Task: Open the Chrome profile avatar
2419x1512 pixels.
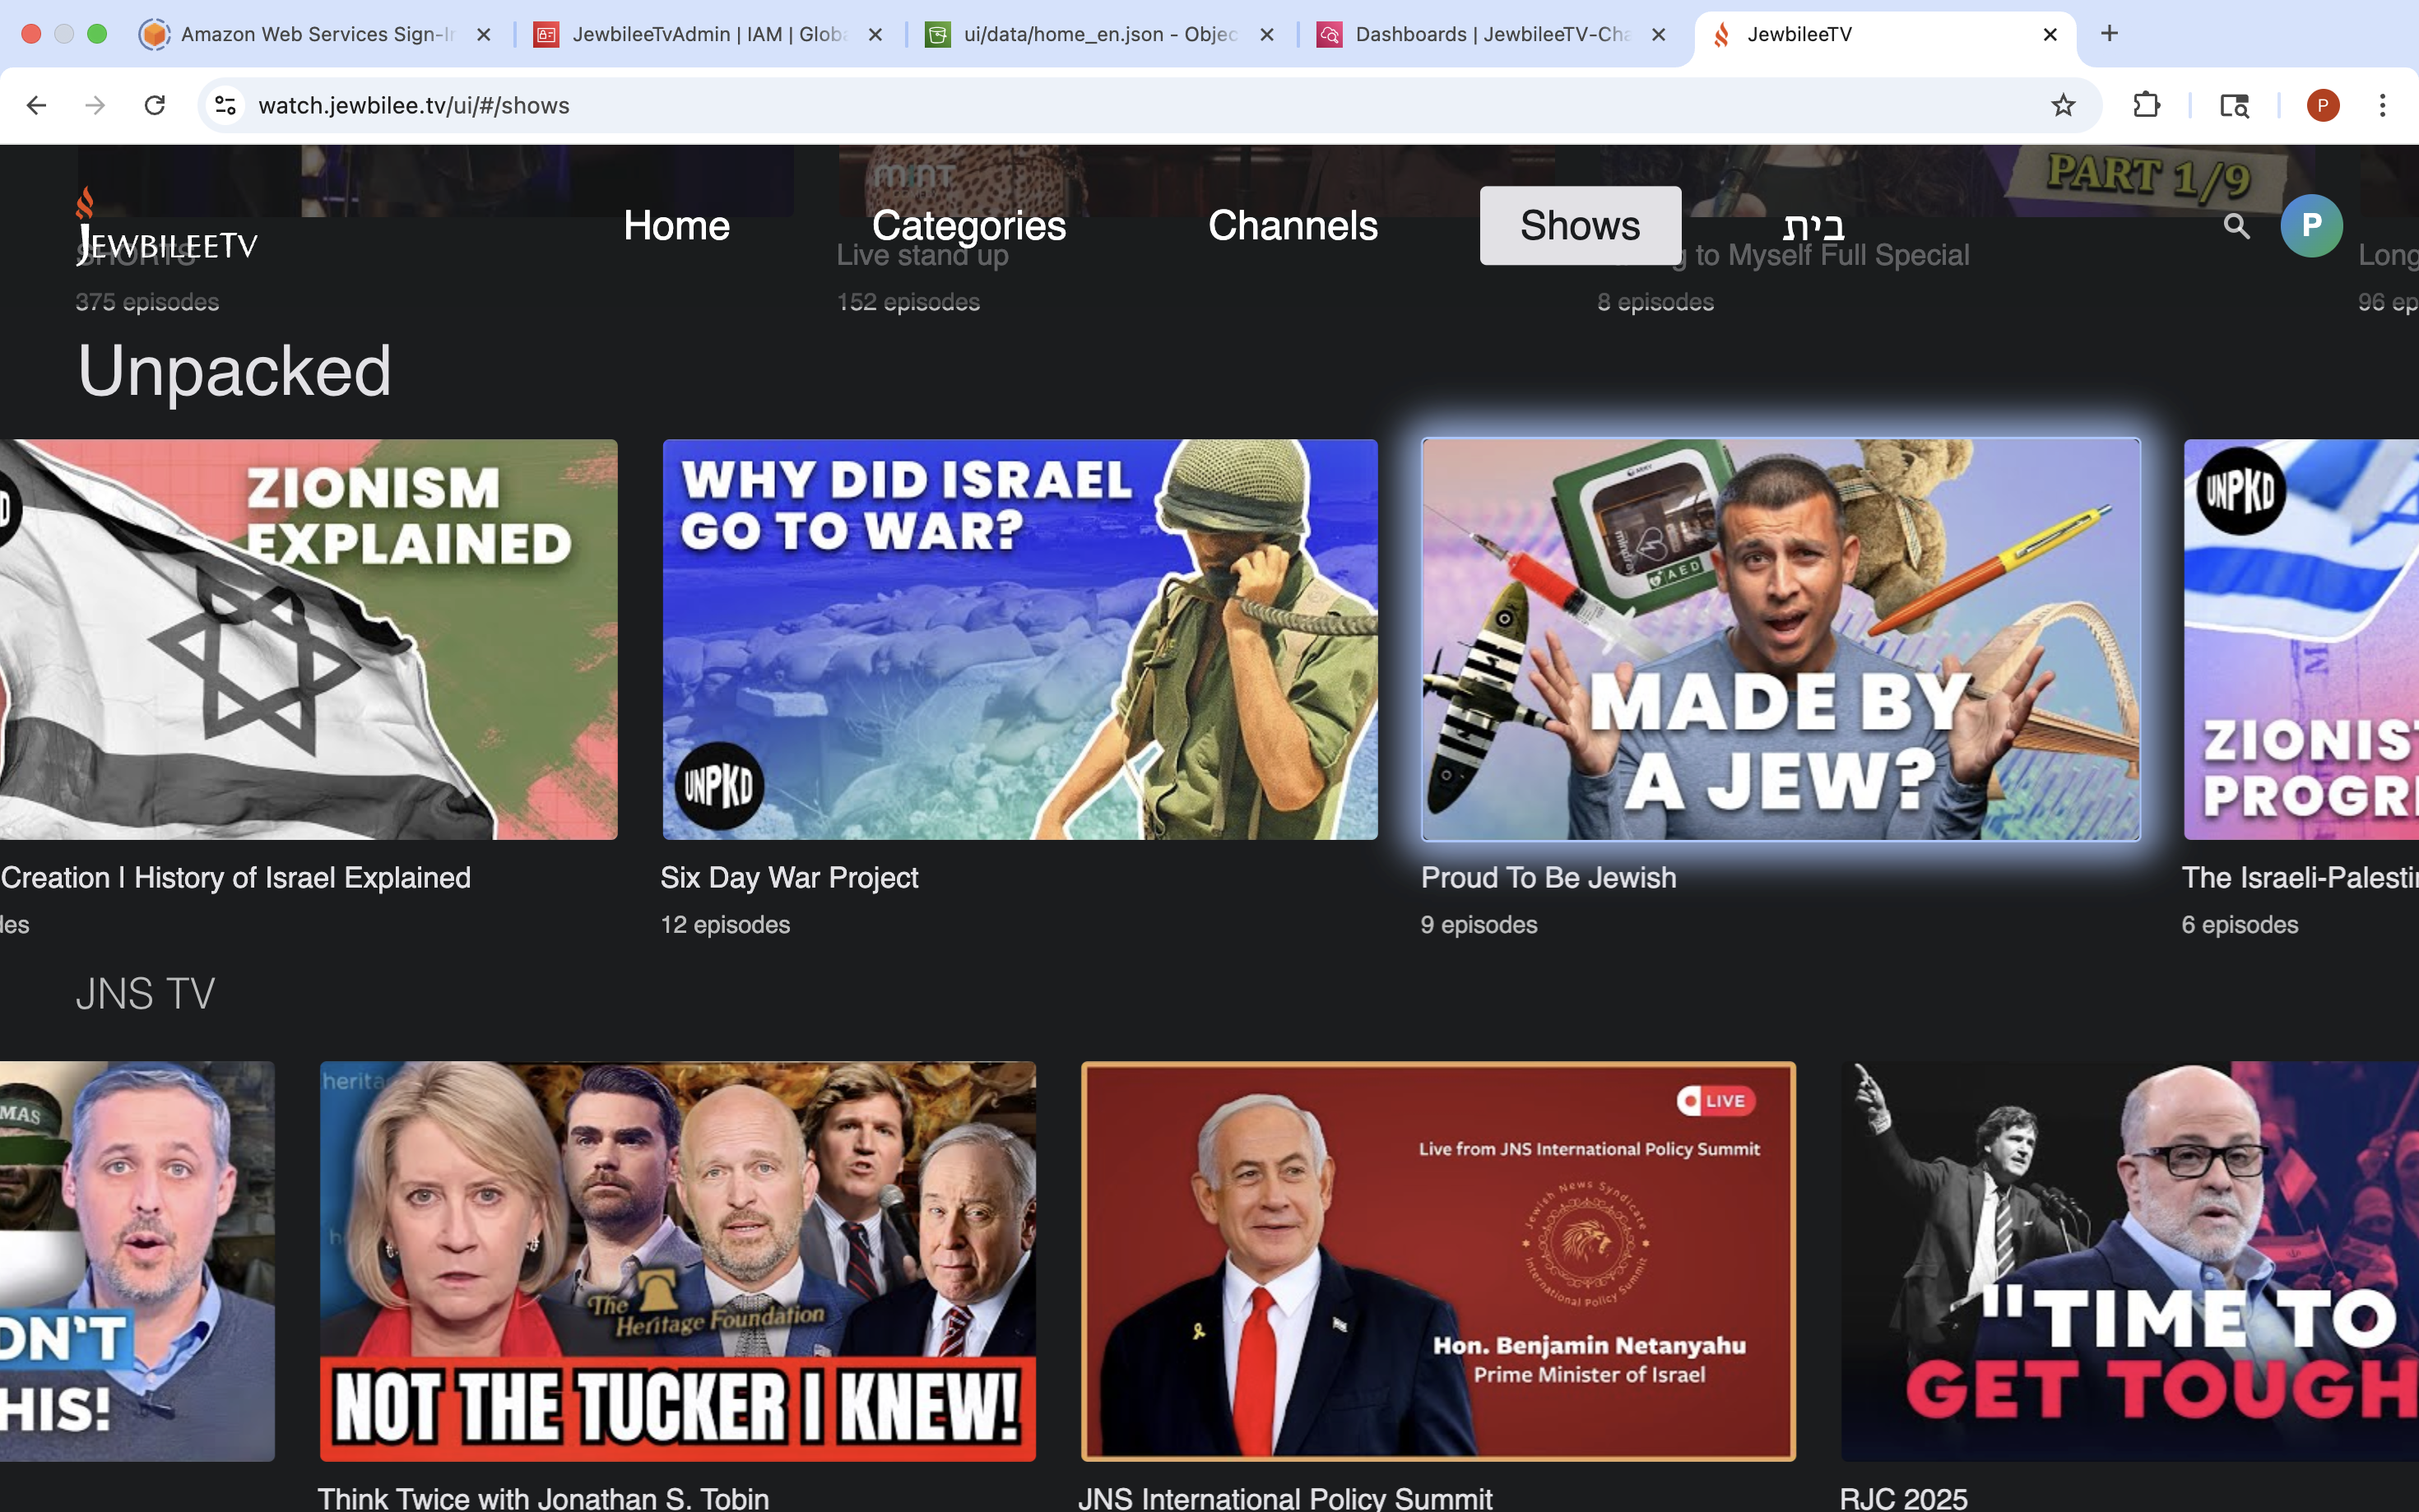Action: coord(2323,105)
